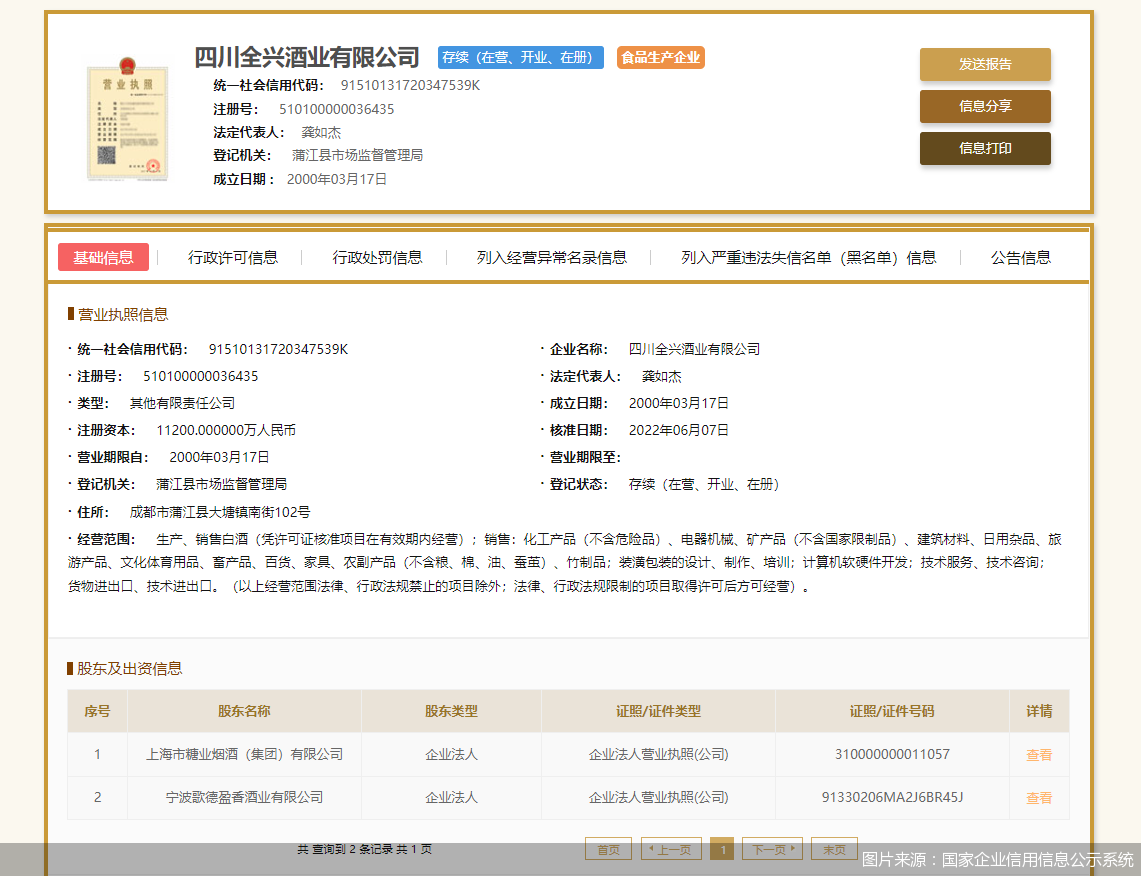This screenshot has width=1141, height=876.
Task: Switch to the 行政许可信息 tab
Action: pyautogui.click(x=233, y=258)
